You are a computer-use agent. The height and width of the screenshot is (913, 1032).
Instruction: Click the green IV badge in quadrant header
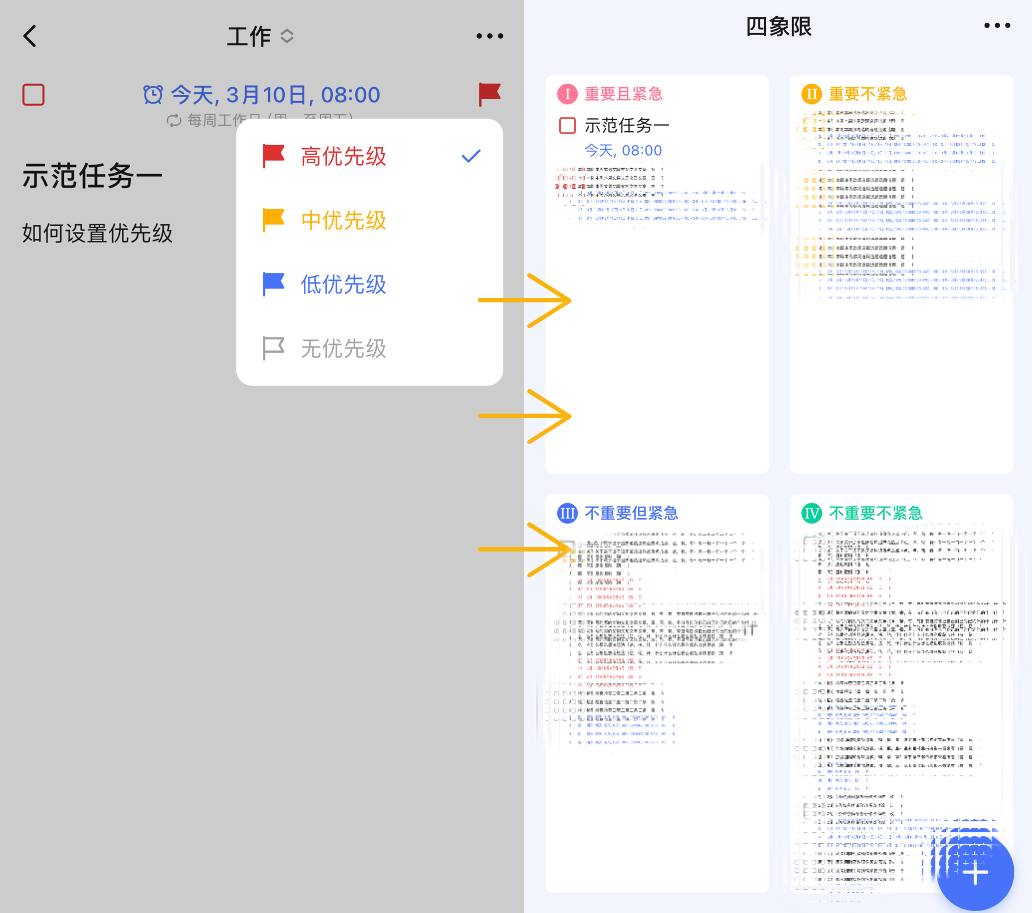812,513
